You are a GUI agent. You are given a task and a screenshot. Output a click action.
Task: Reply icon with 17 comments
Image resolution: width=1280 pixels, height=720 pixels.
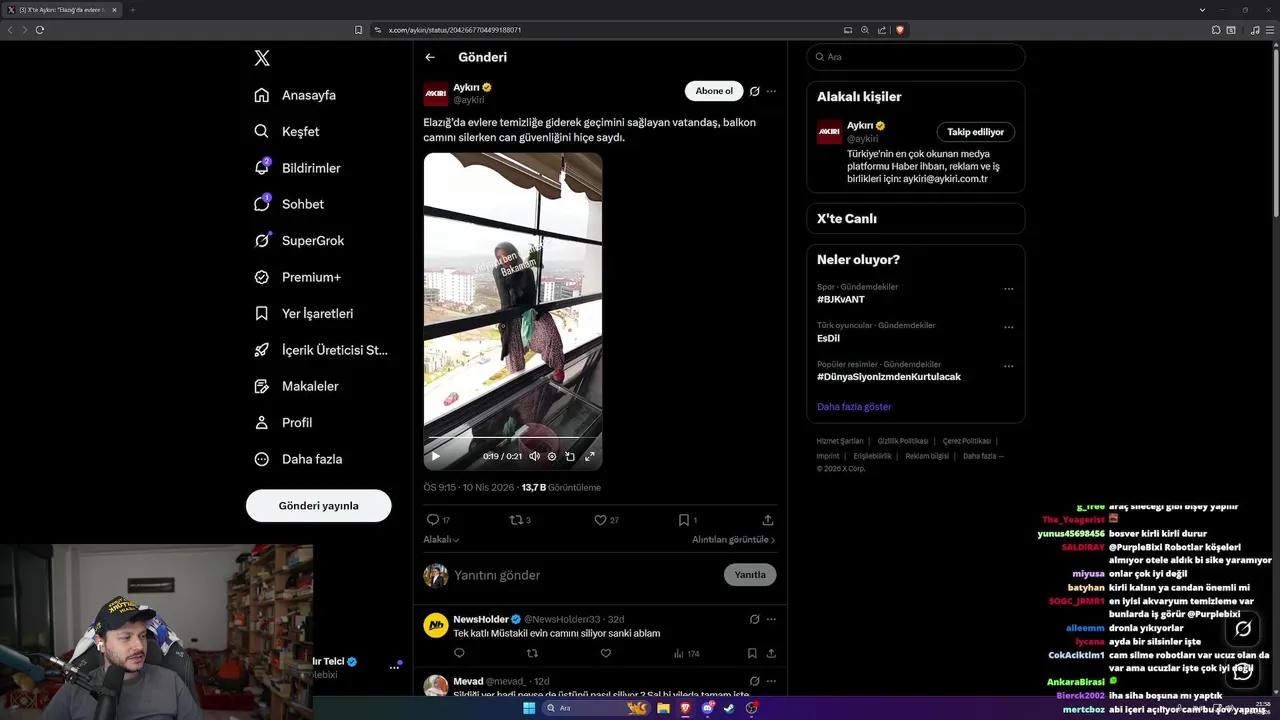438,520
